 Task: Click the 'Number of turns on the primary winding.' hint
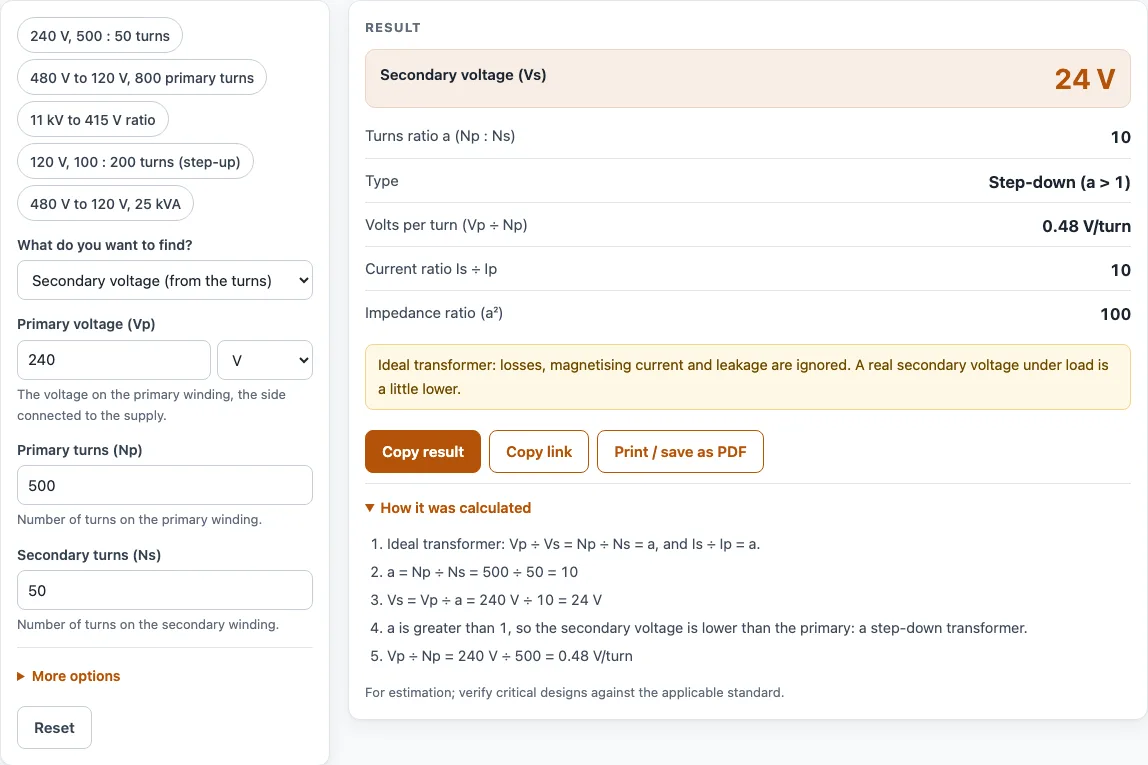(139, 520)
